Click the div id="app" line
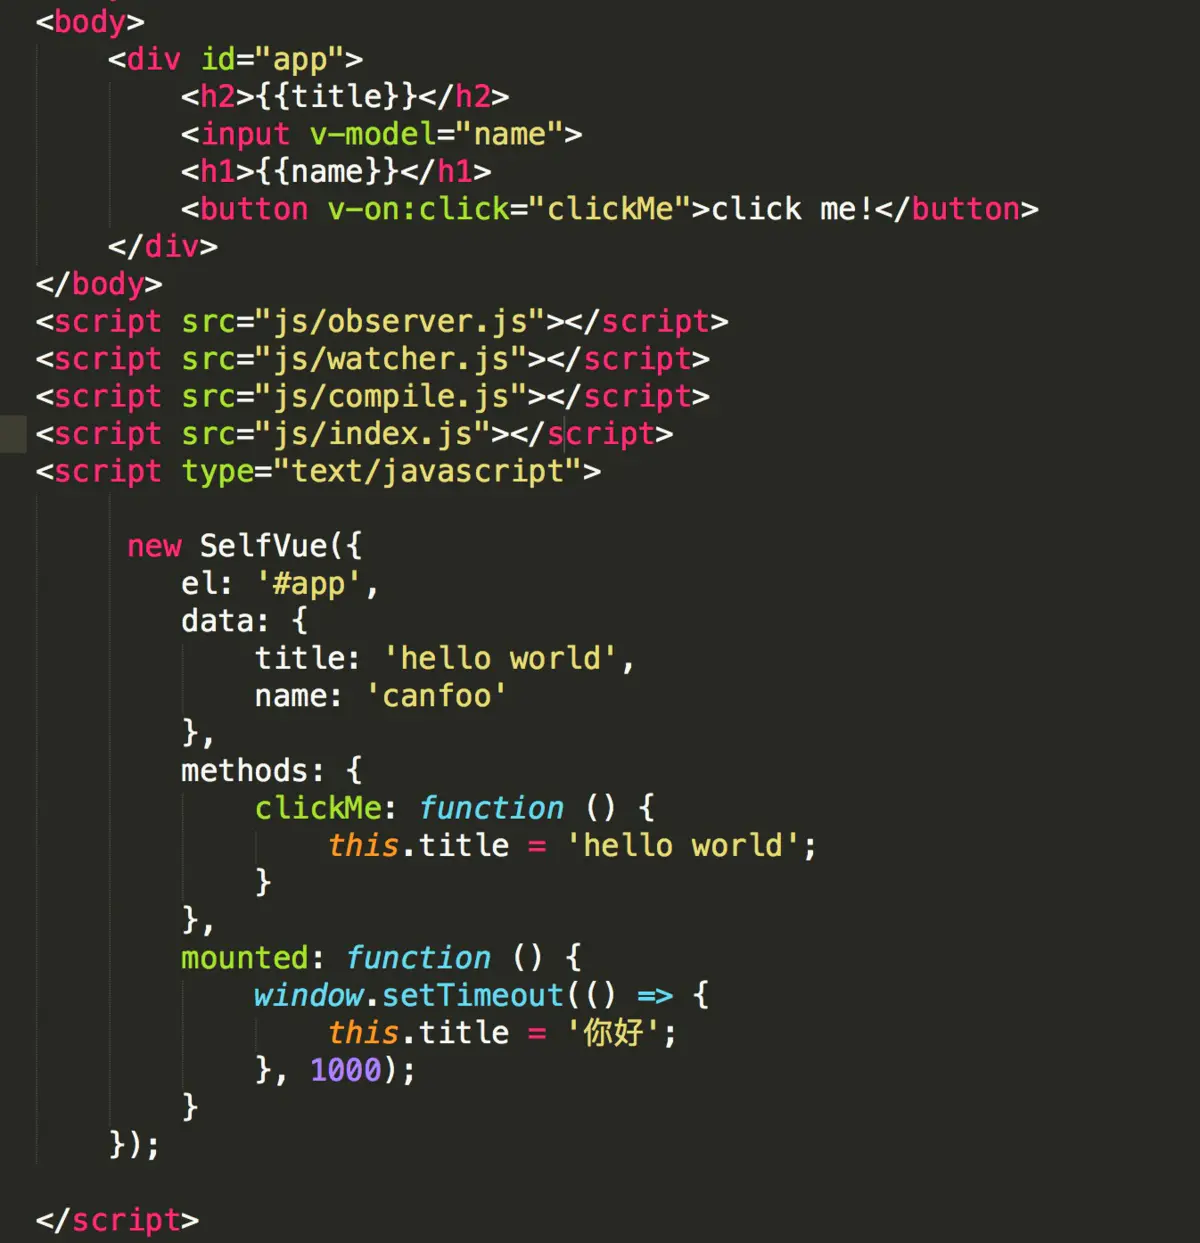The height and width of the screenshot is (1243, 1200). click(235, 59)
